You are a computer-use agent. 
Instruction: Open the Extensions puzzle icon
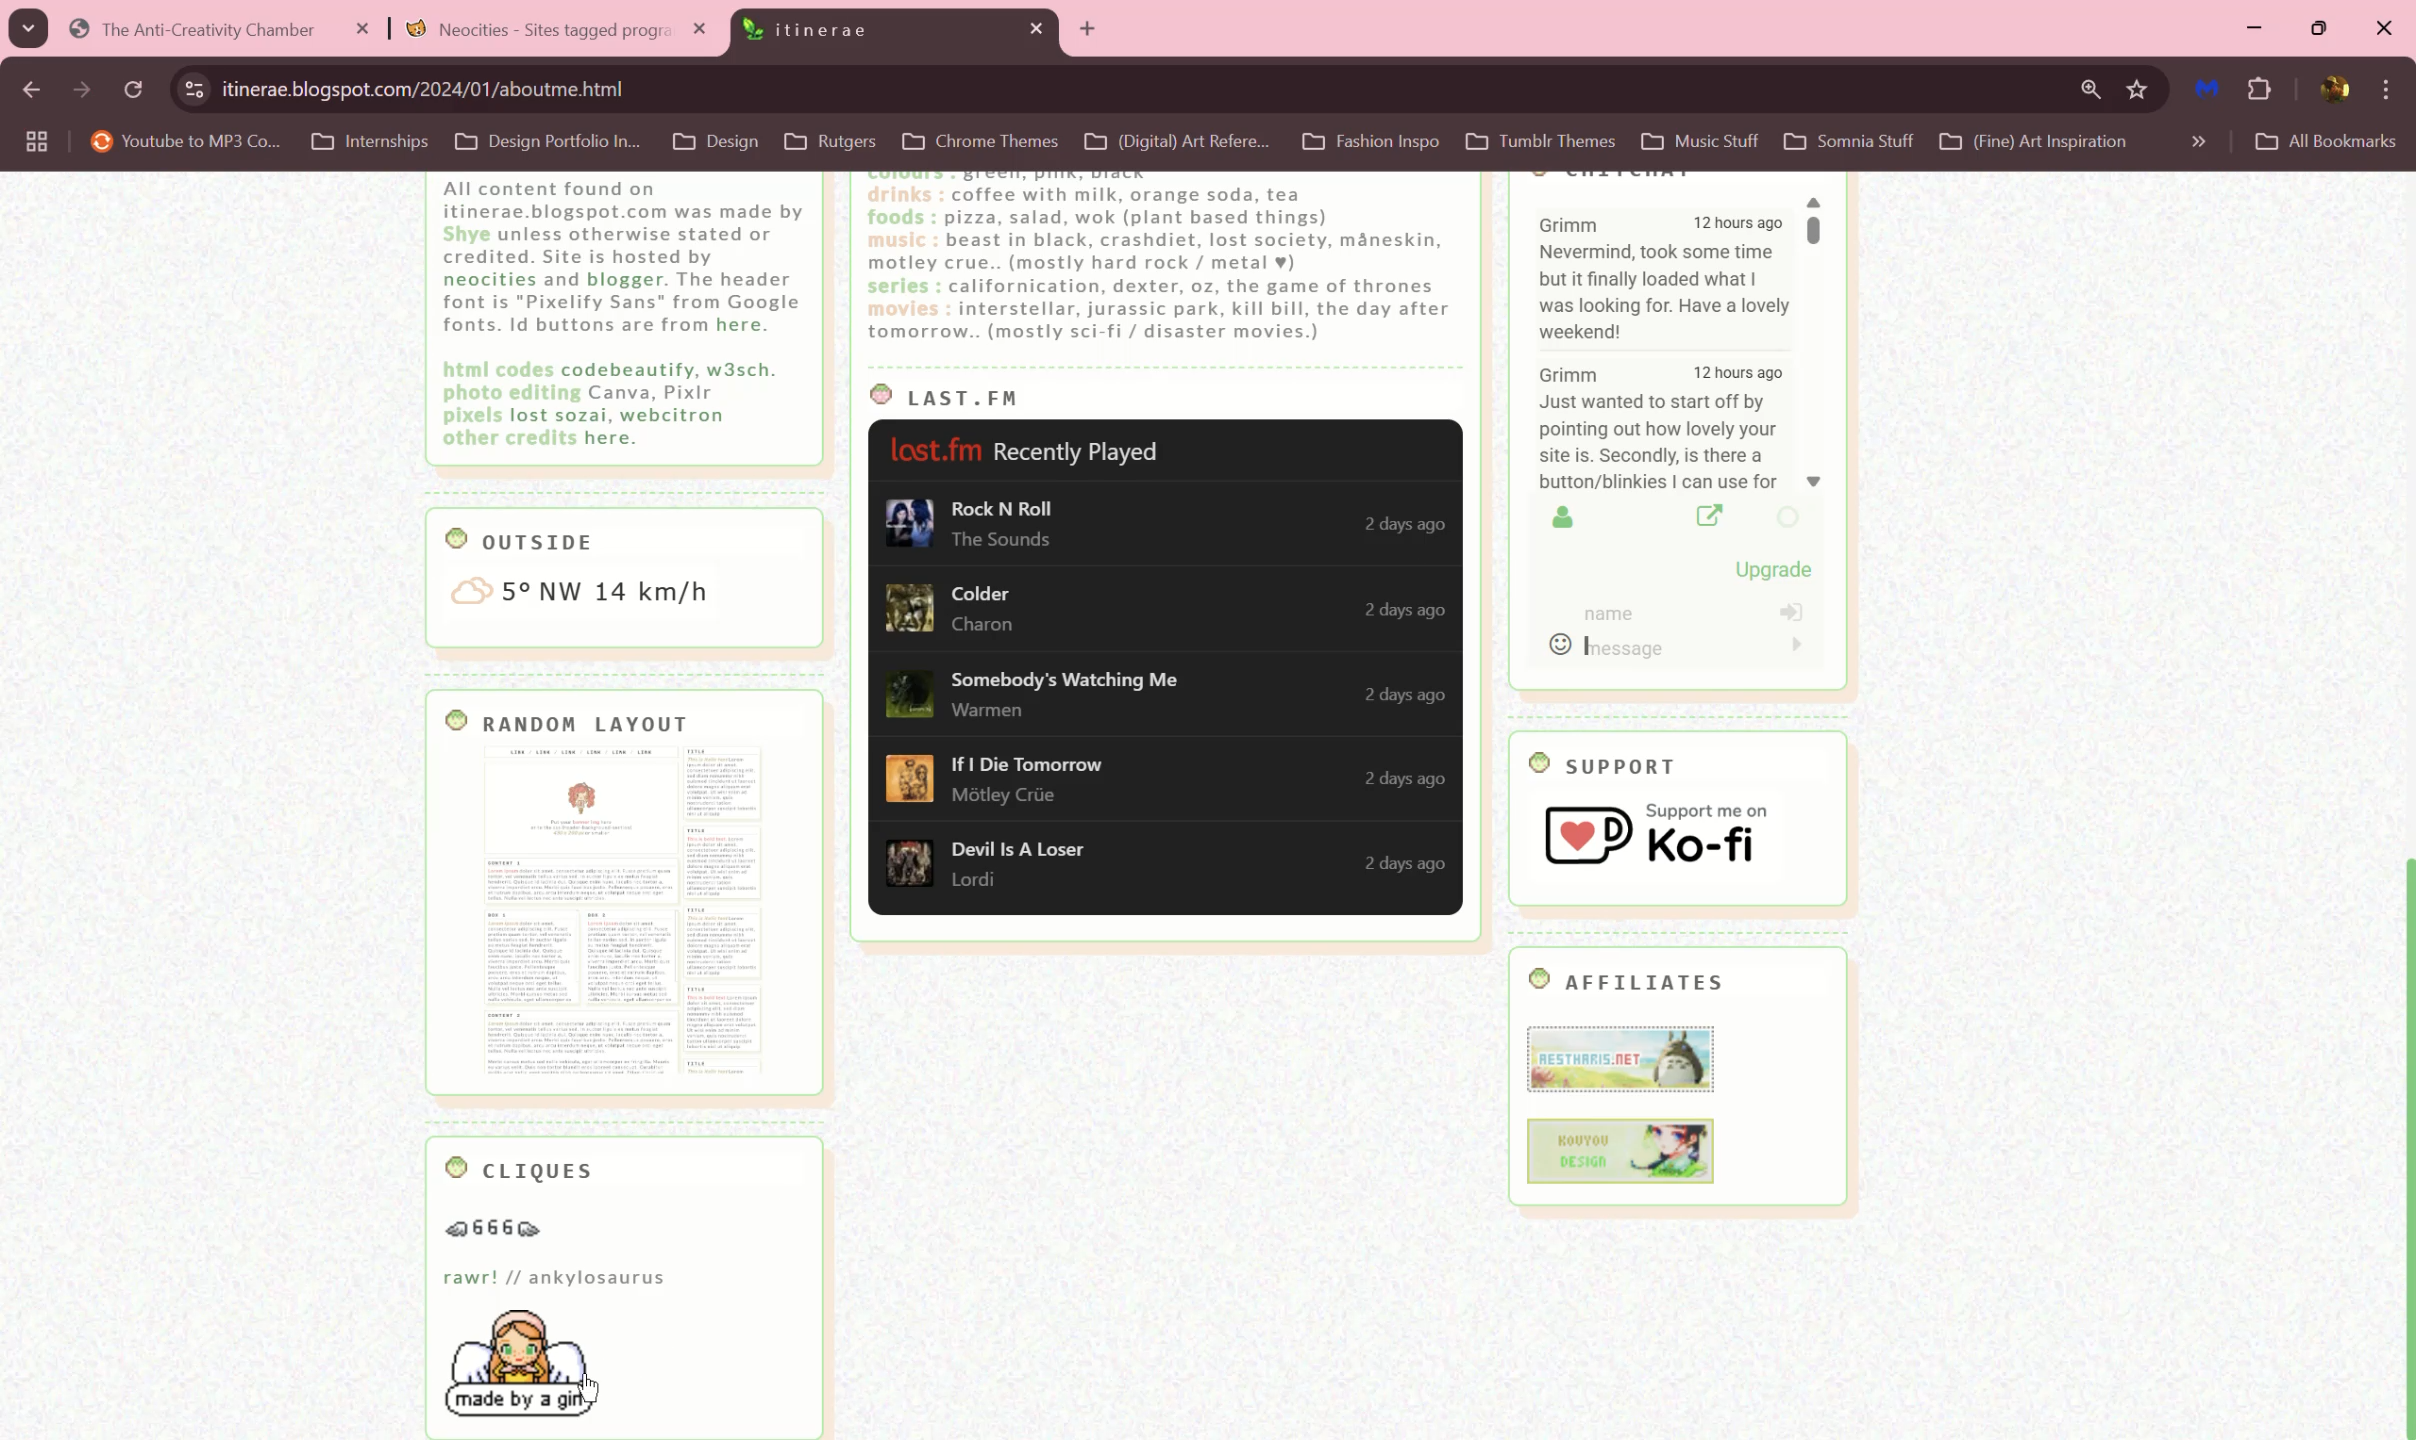point(2259,89)
